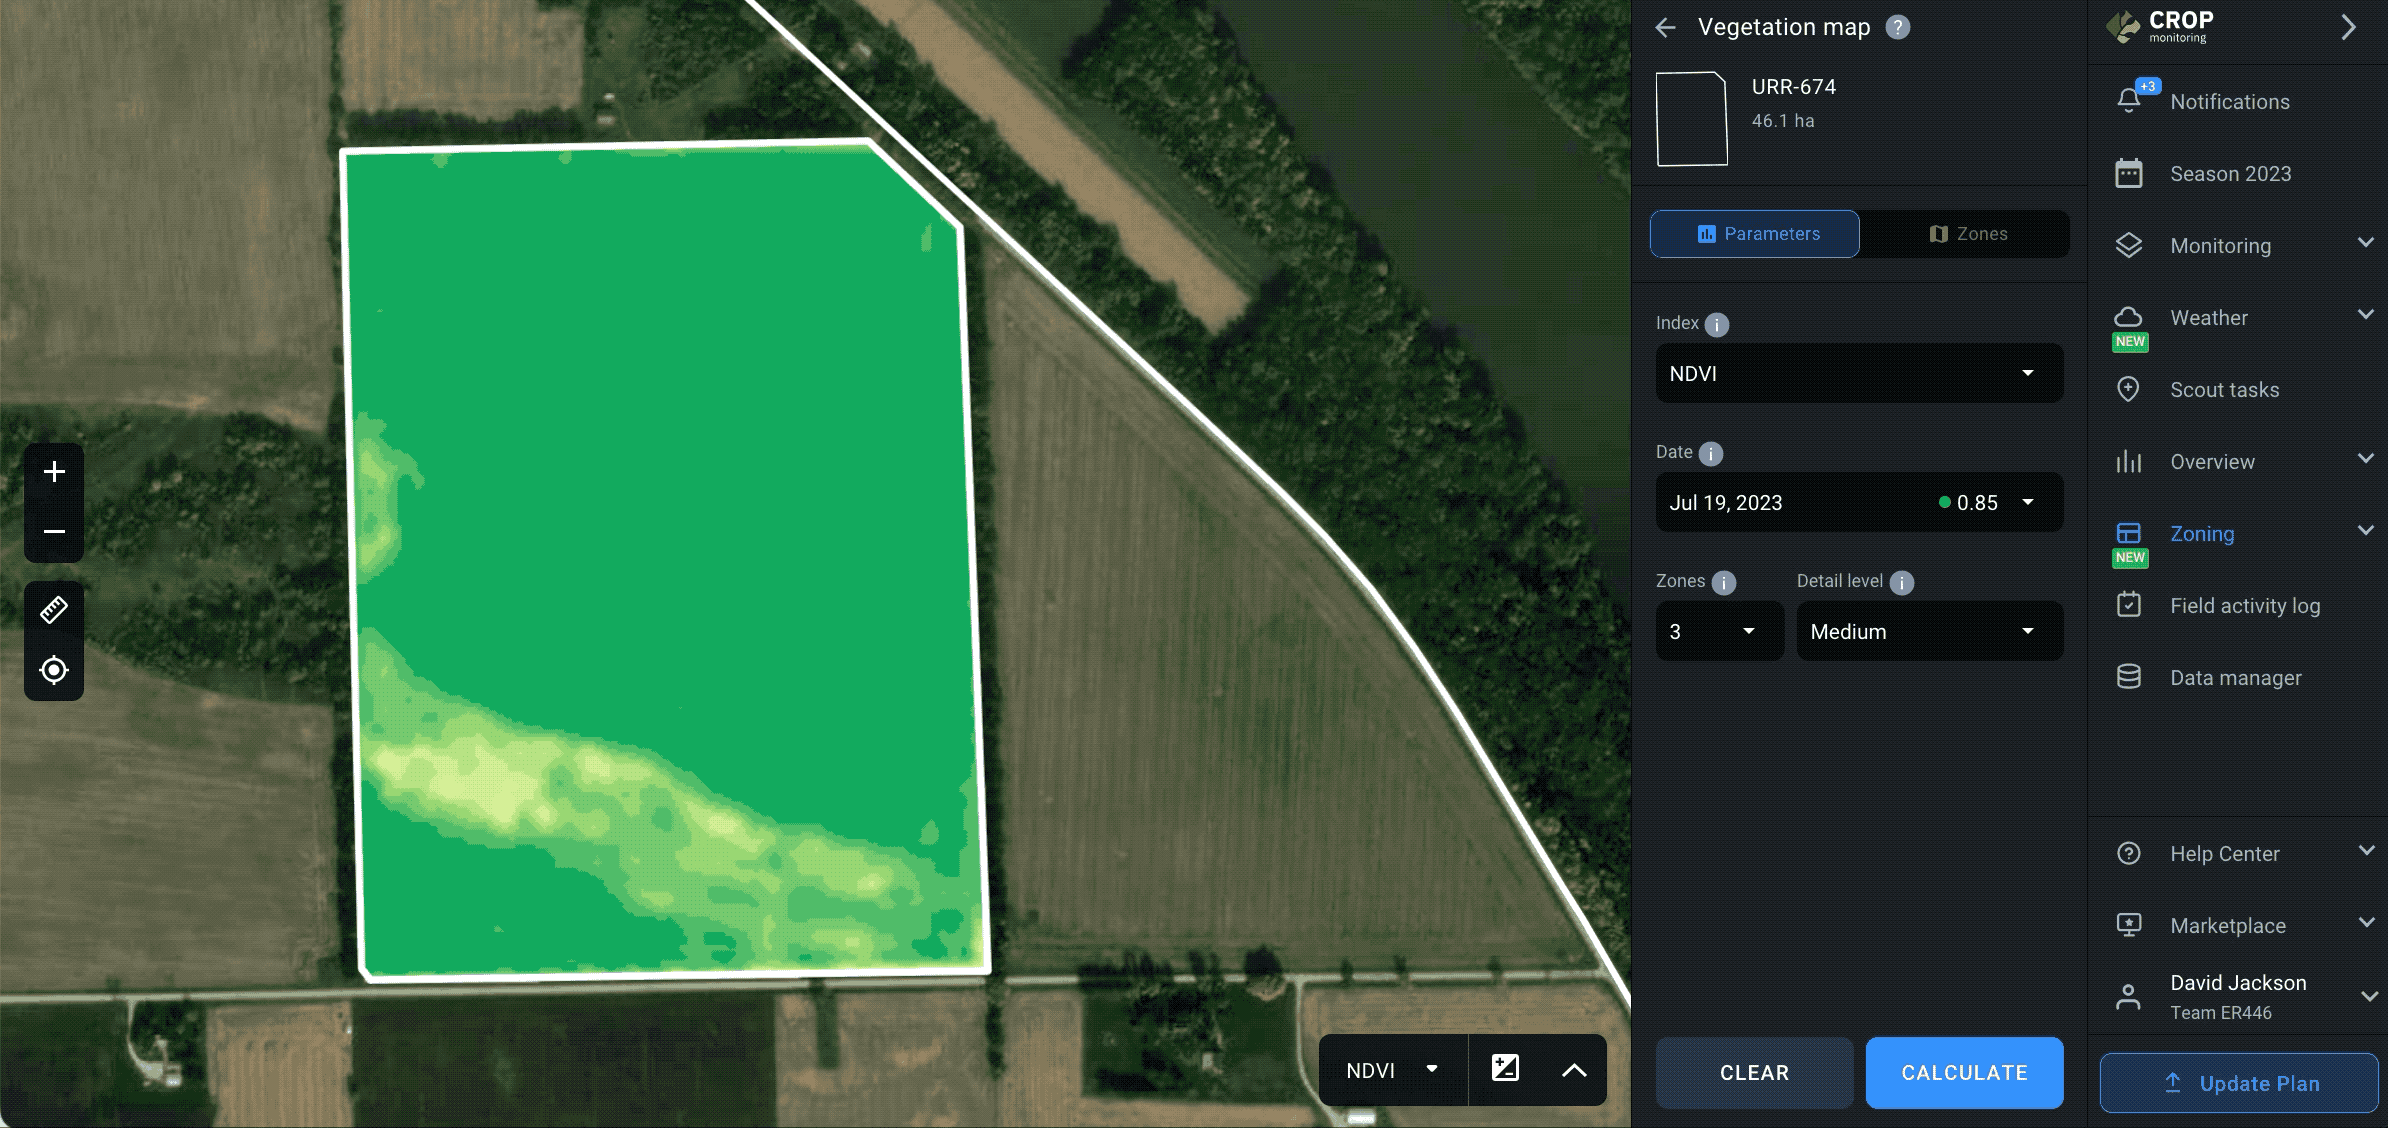Open the Overview panel icon
This screenshot has height=1128, width=2388.
pos(2128,461)
